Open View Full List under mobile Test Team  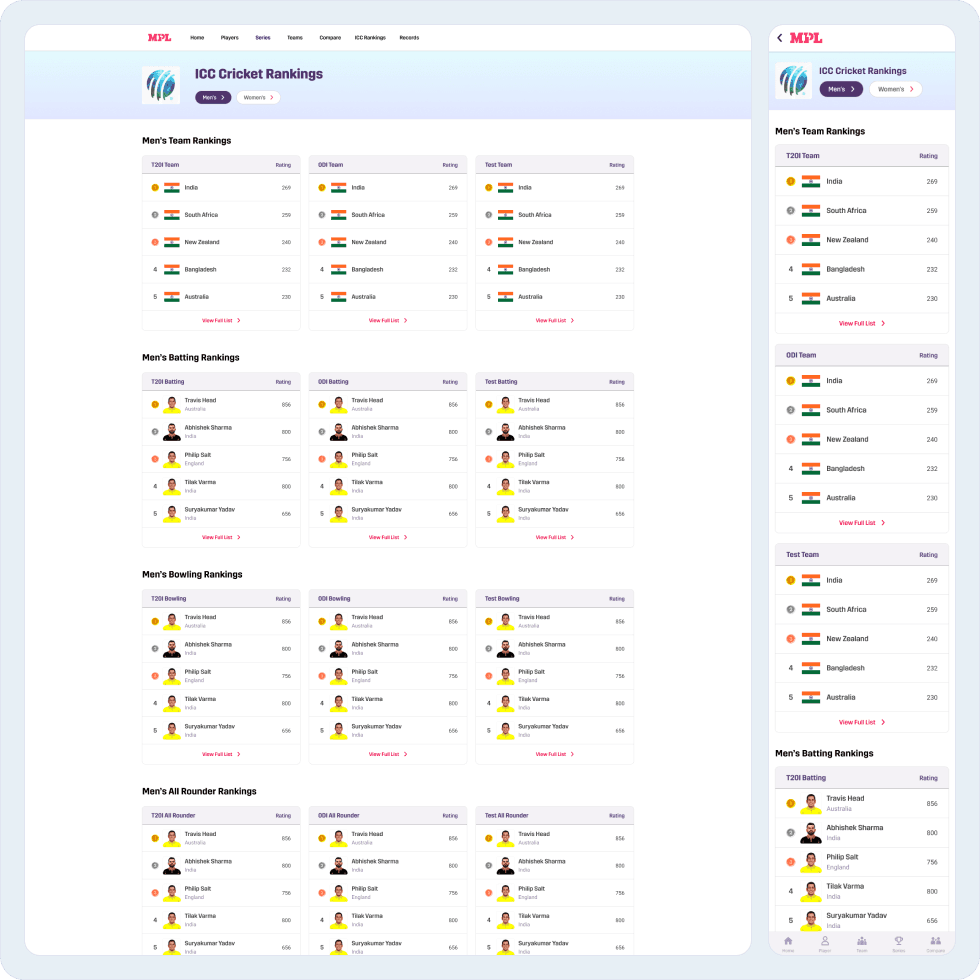862,722
